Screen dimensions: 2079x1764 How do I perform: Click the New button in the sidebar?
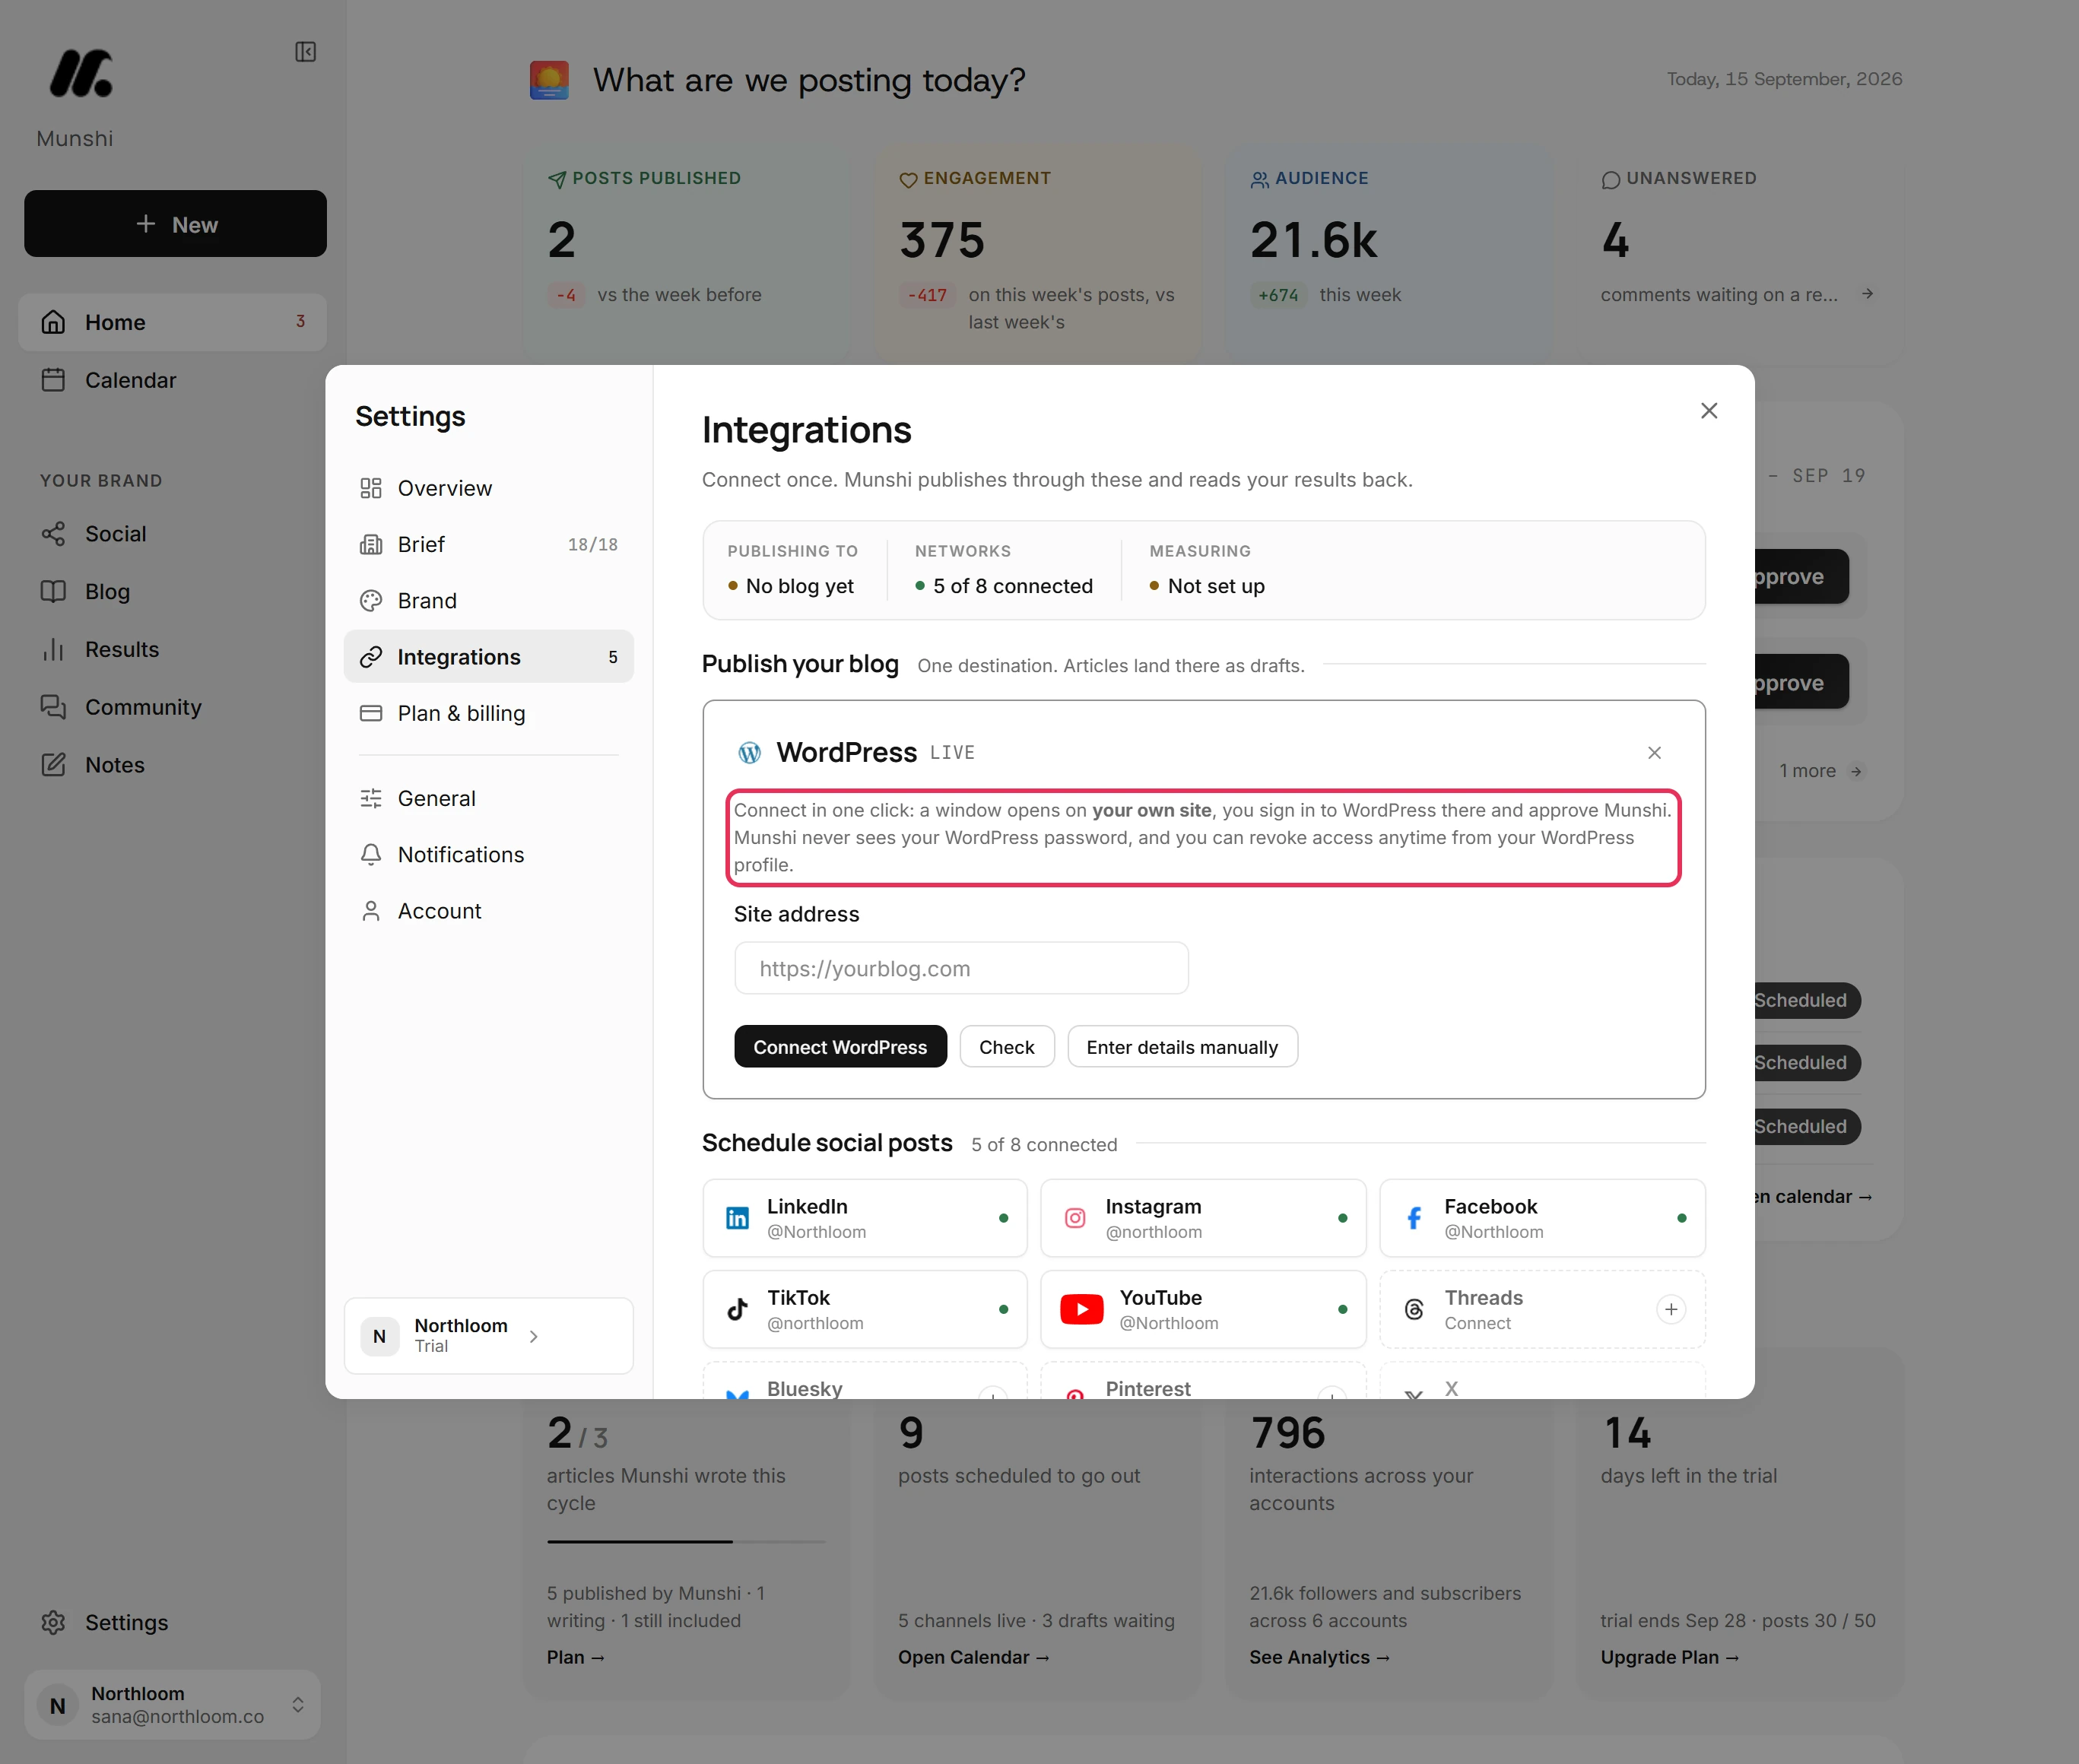click(x=175, y=224)
